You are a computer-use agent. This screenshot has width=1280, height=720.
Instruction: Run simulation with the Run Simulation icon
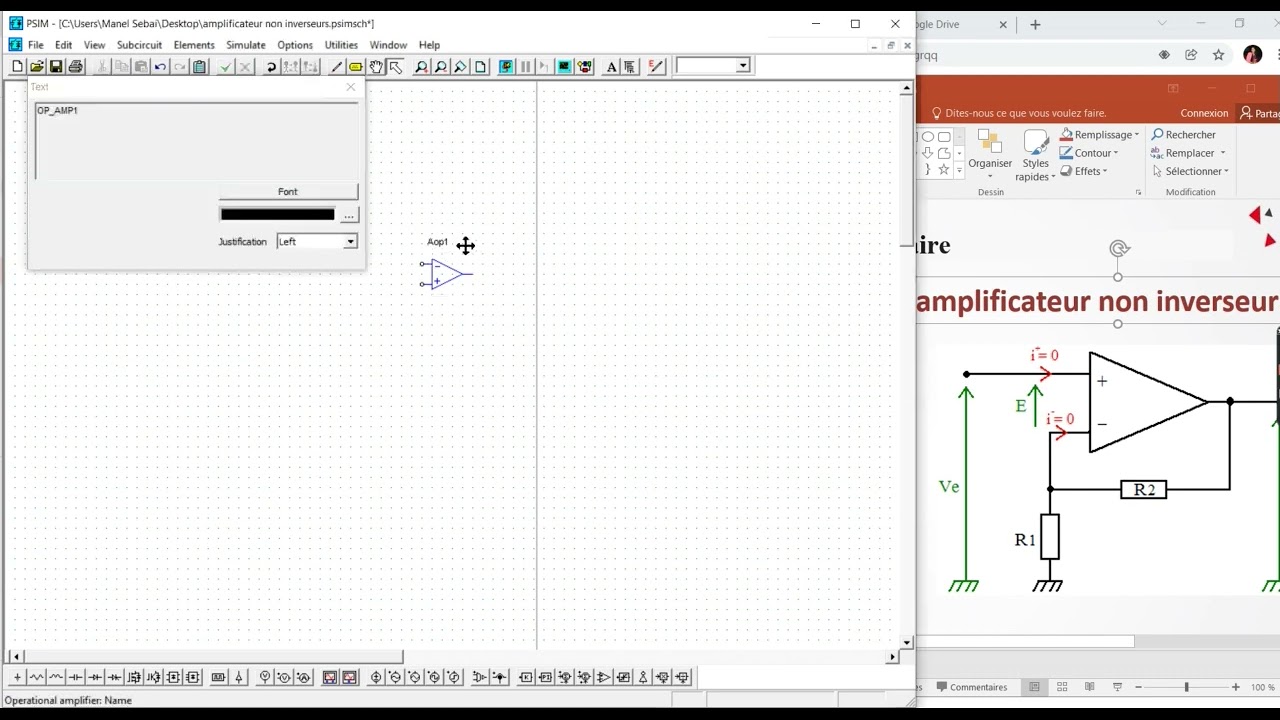506,66
